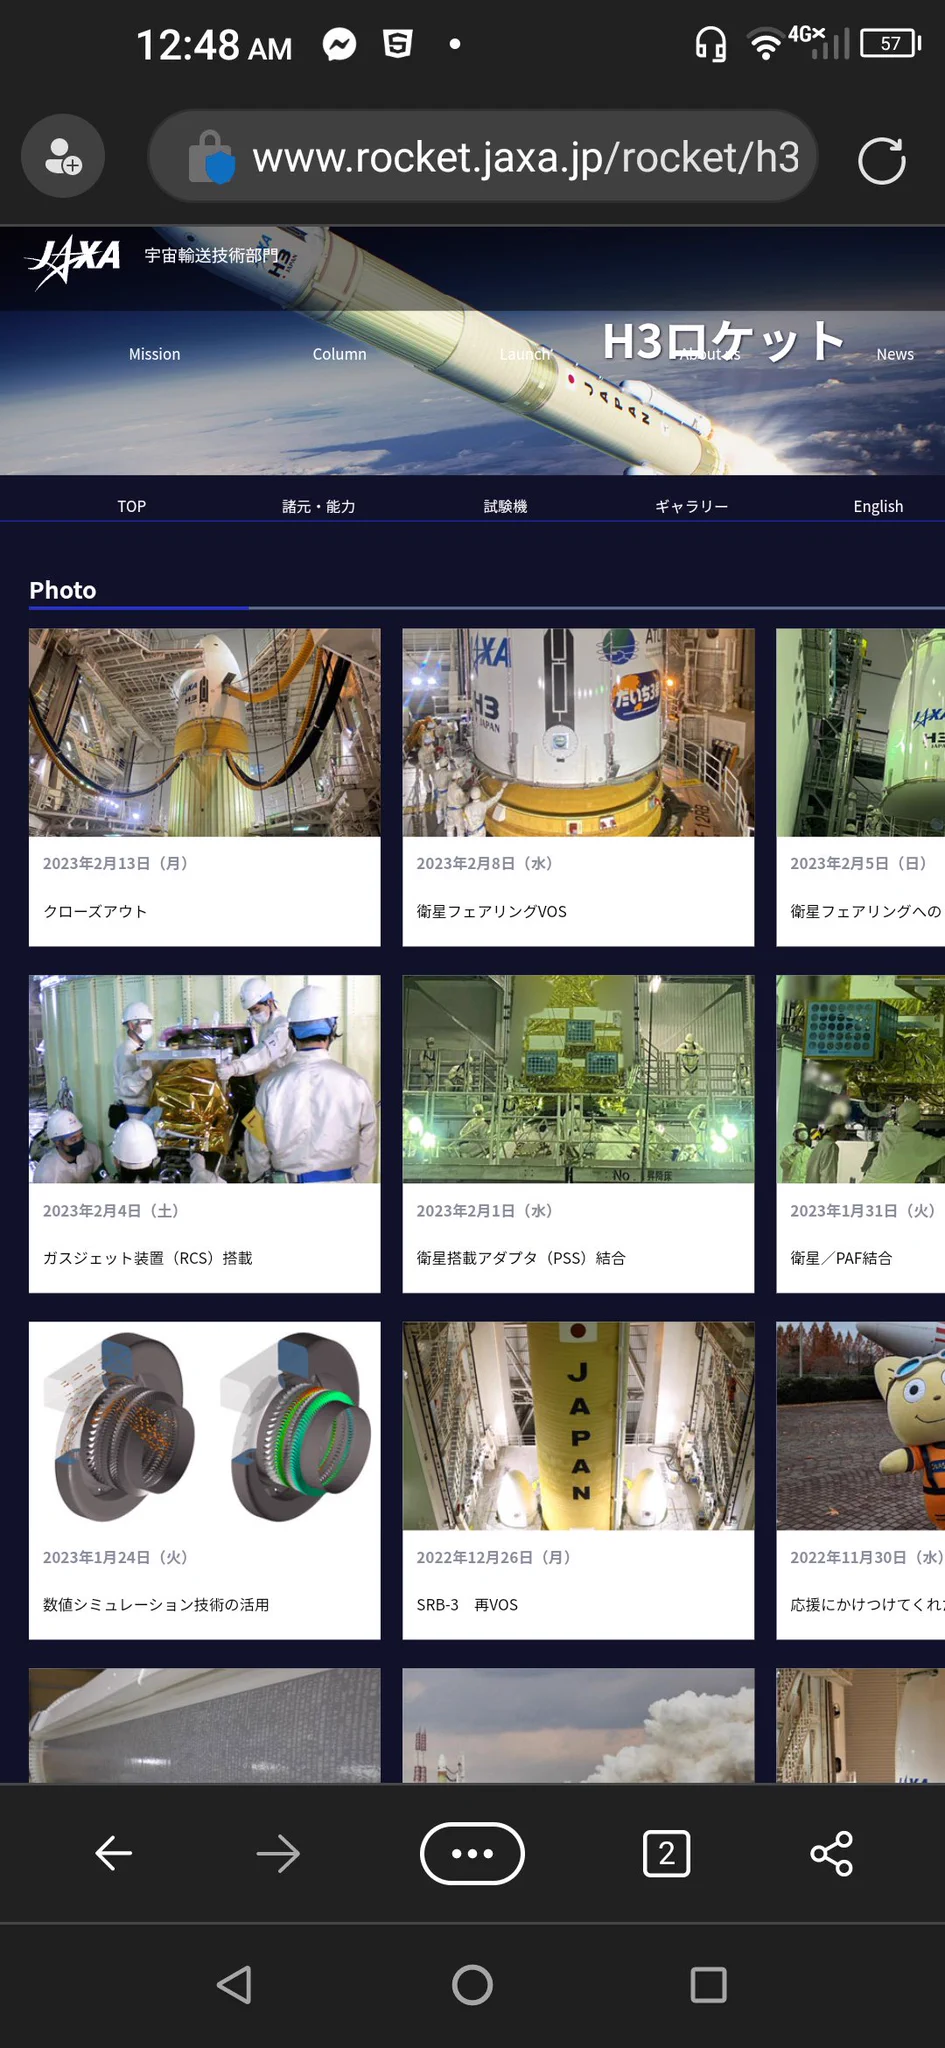The height and width of the screenshot is (2048, 945).
Task: Tap Android back navigation triangle
Action: pos(235,1984)
